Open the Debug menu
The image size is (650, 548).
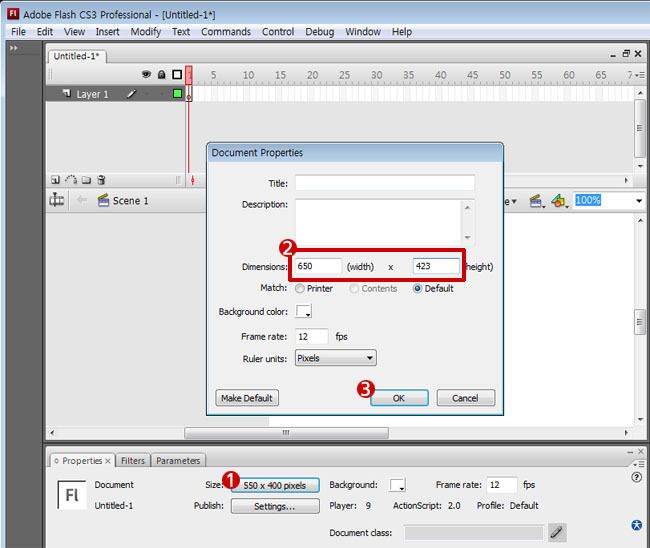click(x=320, y=32)
